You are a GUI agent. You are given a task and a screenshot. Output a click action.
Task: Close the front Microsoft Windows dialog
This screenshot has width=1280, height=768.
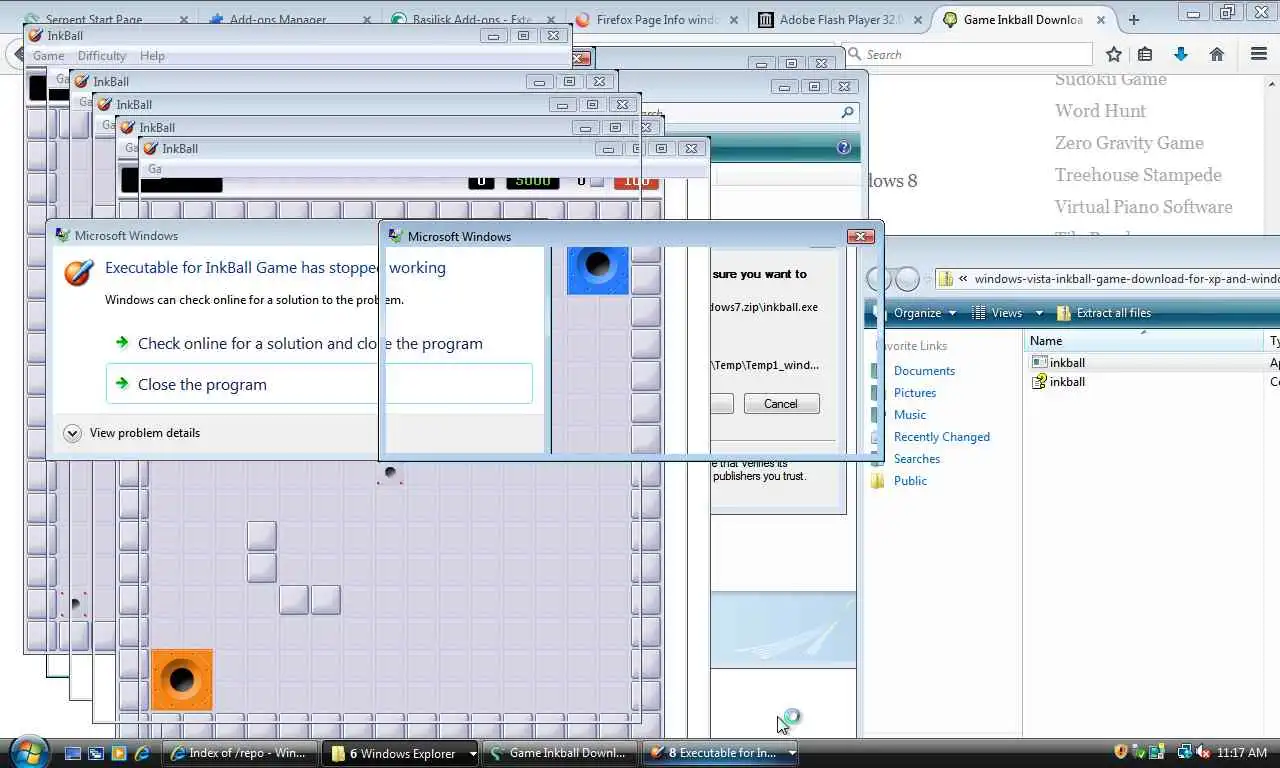click(x=860, y=237)
